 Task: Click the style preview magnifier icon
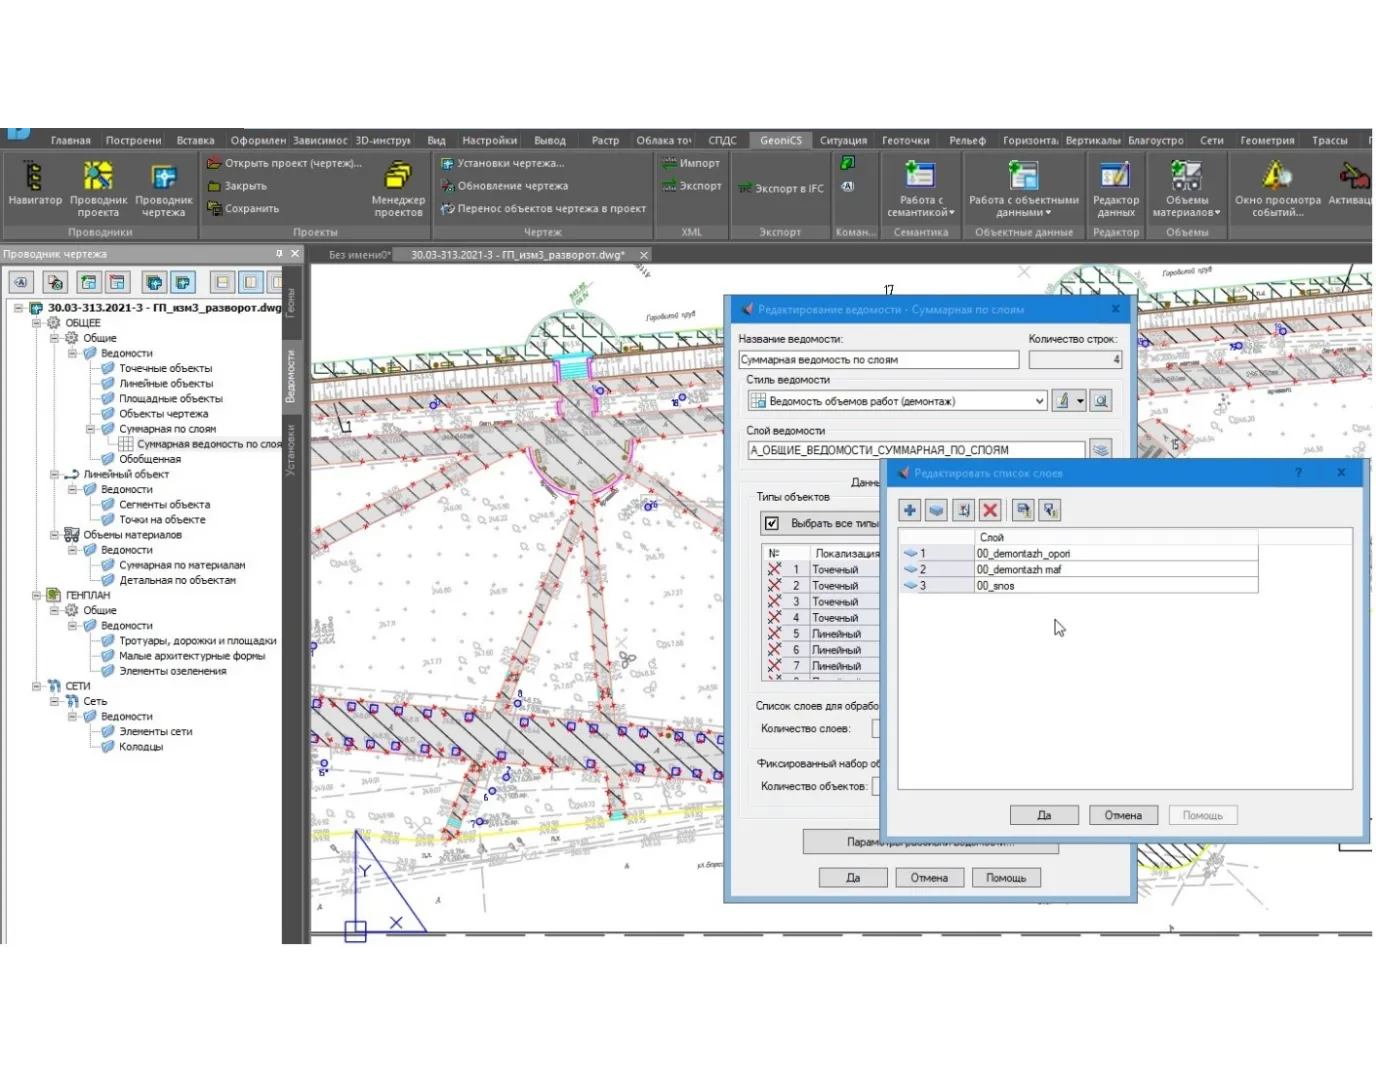pos(1100,401)
